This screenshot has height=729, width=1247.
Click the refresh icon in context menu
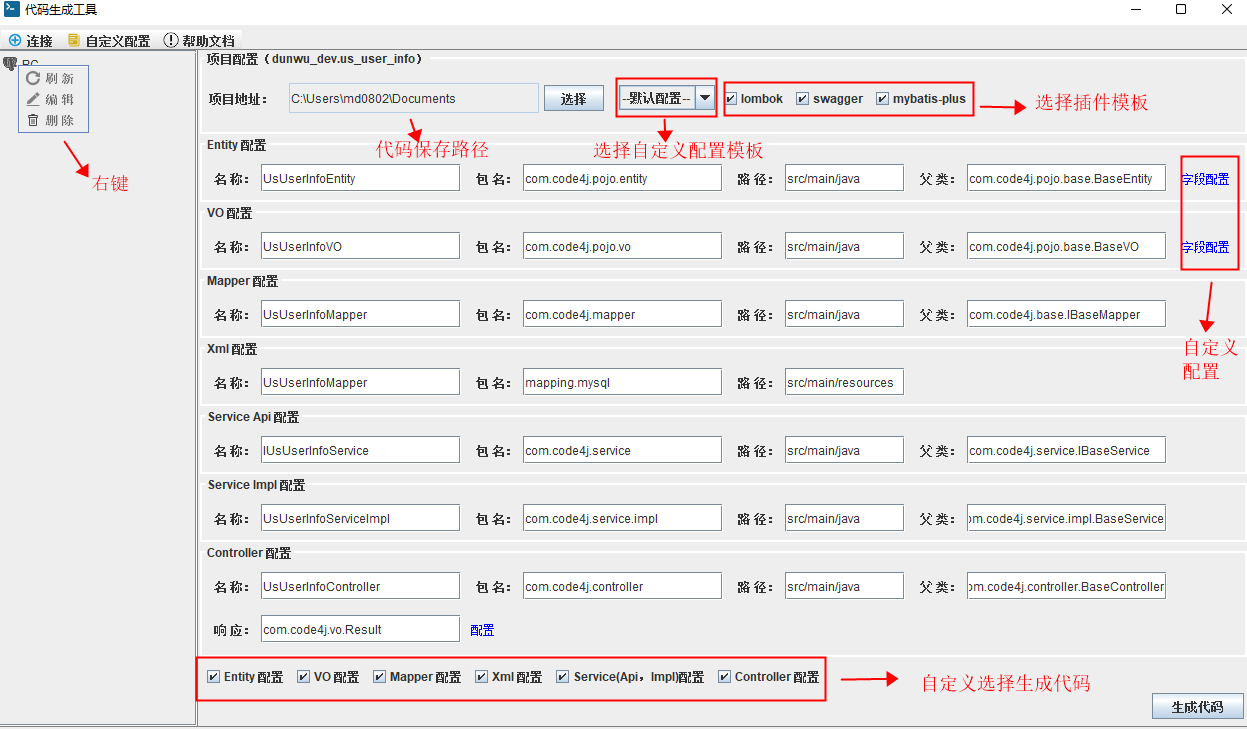[x=33, y=78]
